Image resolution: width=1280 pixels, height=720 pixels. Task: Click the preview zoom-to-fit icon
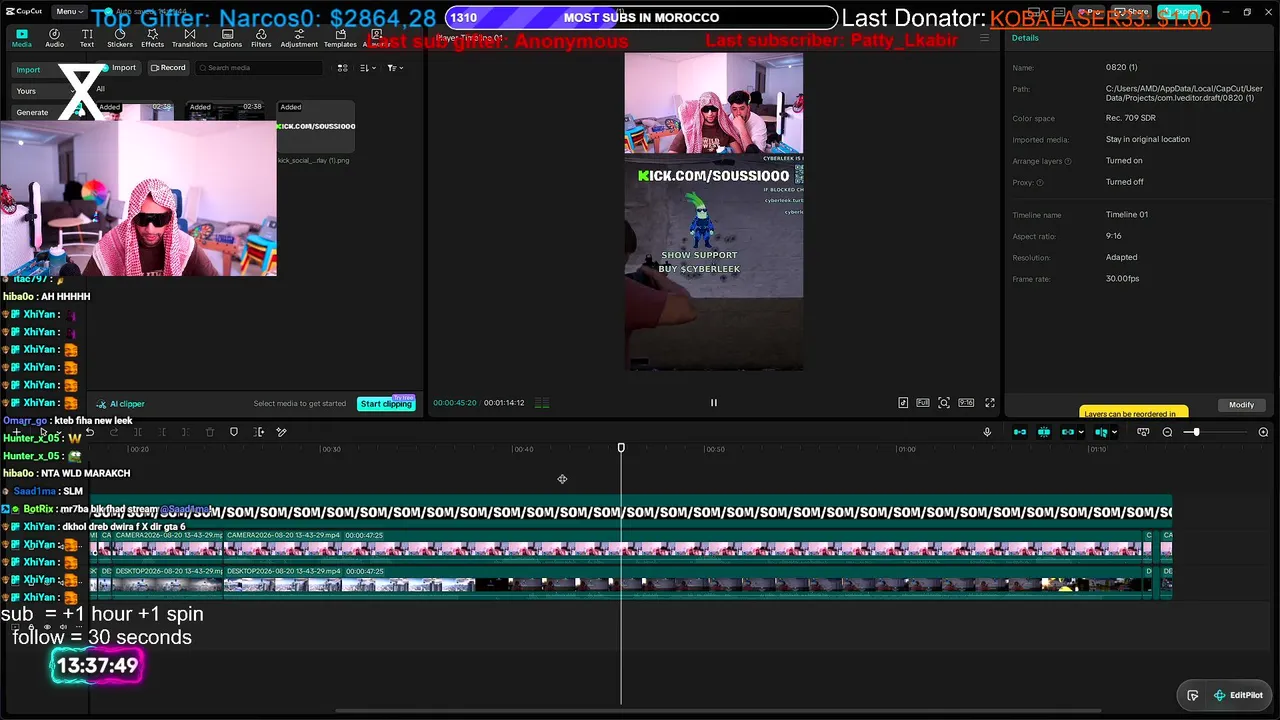click(944, 403)
